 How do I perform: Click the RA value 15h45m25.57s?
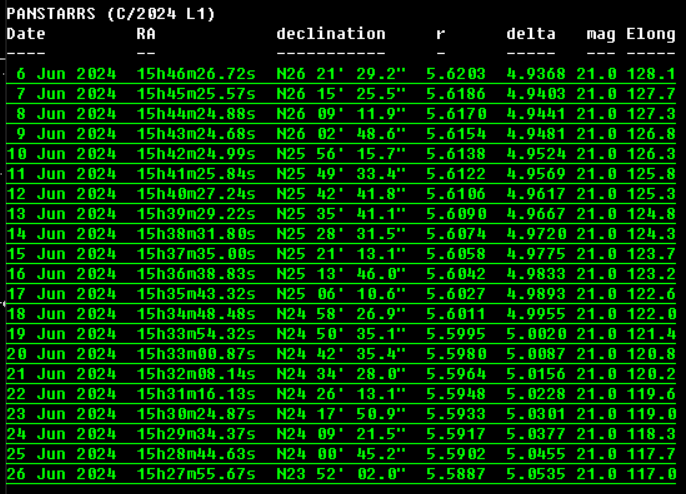pos(196,94)
